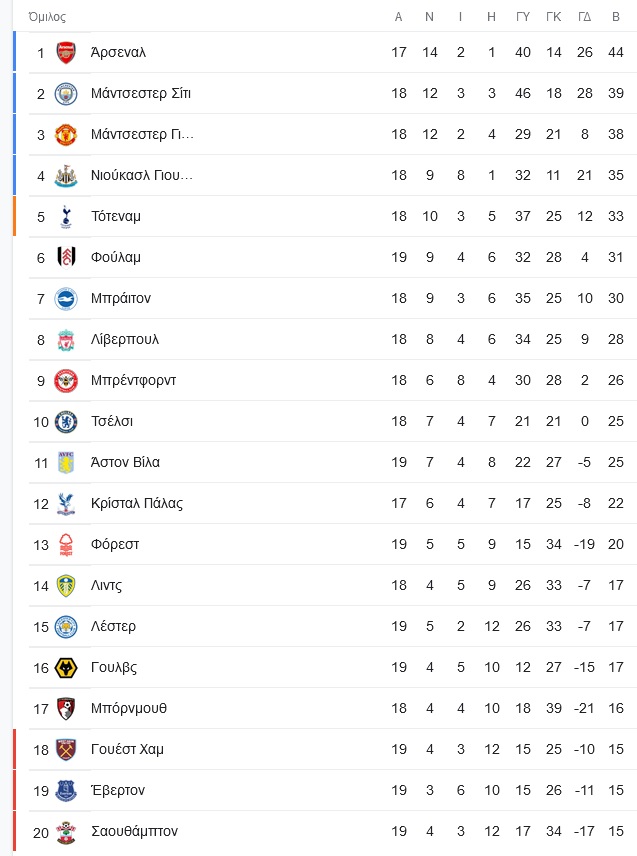Viewport: 637px width, 856px height.
Task: Open the Κρίσταλ Πάλας team link
Action: click(x=137, y=503)
